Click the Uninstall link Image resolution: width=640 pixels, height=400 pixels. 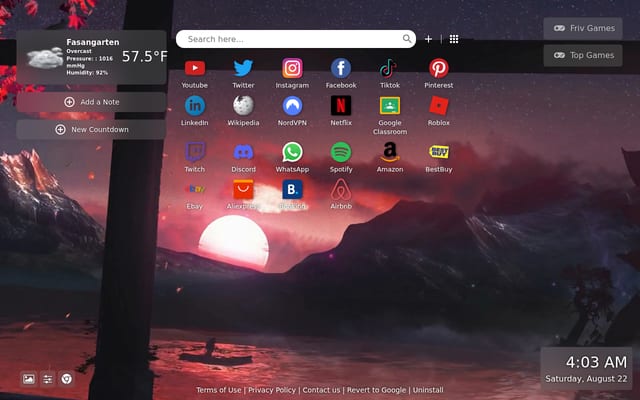tap(428, 390)
